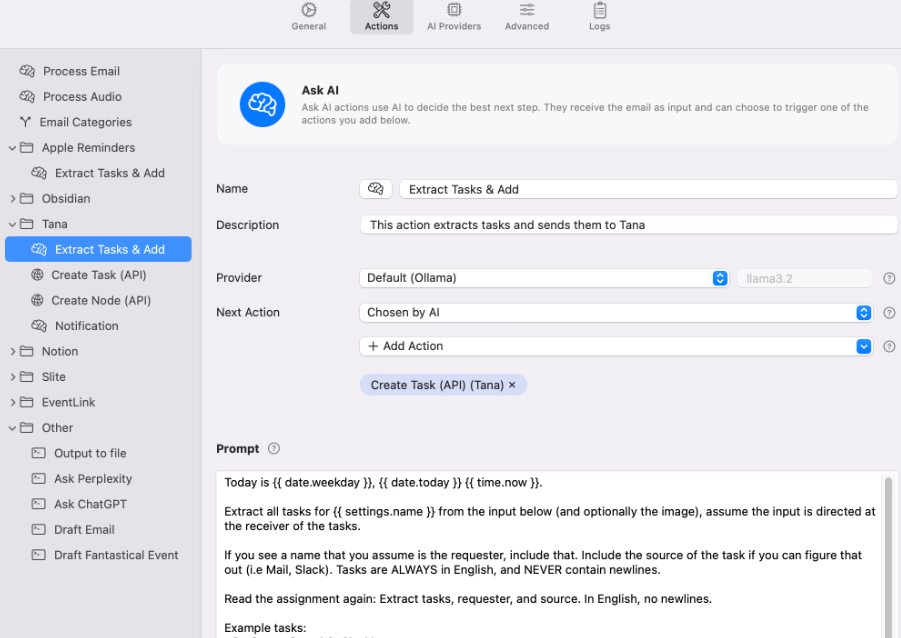This screenshot has width=901, height=638.
Task: Remove the Create Task (API) (Tana) tag
Action: (x=512, y=385)
